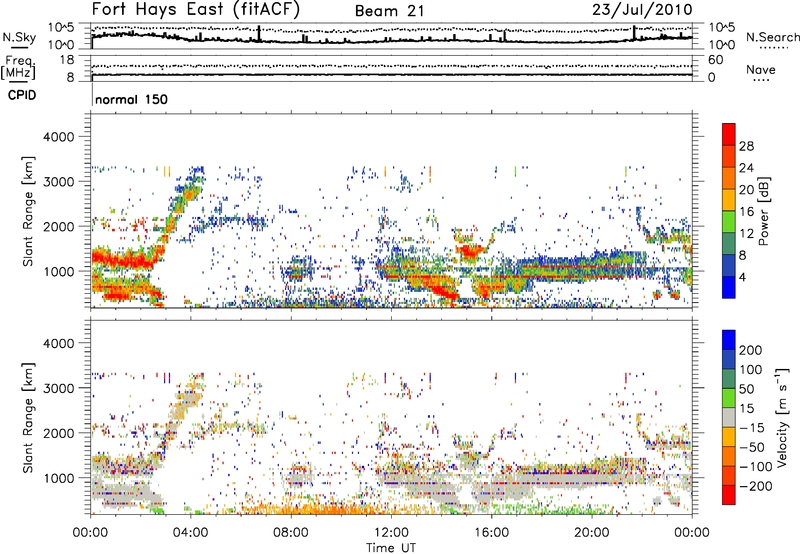Pick the blue top segment of Velocity color bar

click(x=729, y=340)
